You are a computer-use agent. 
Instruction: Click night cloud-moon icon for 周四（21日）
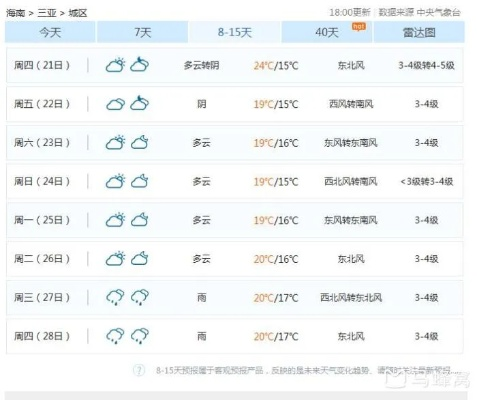click(140, 64)
